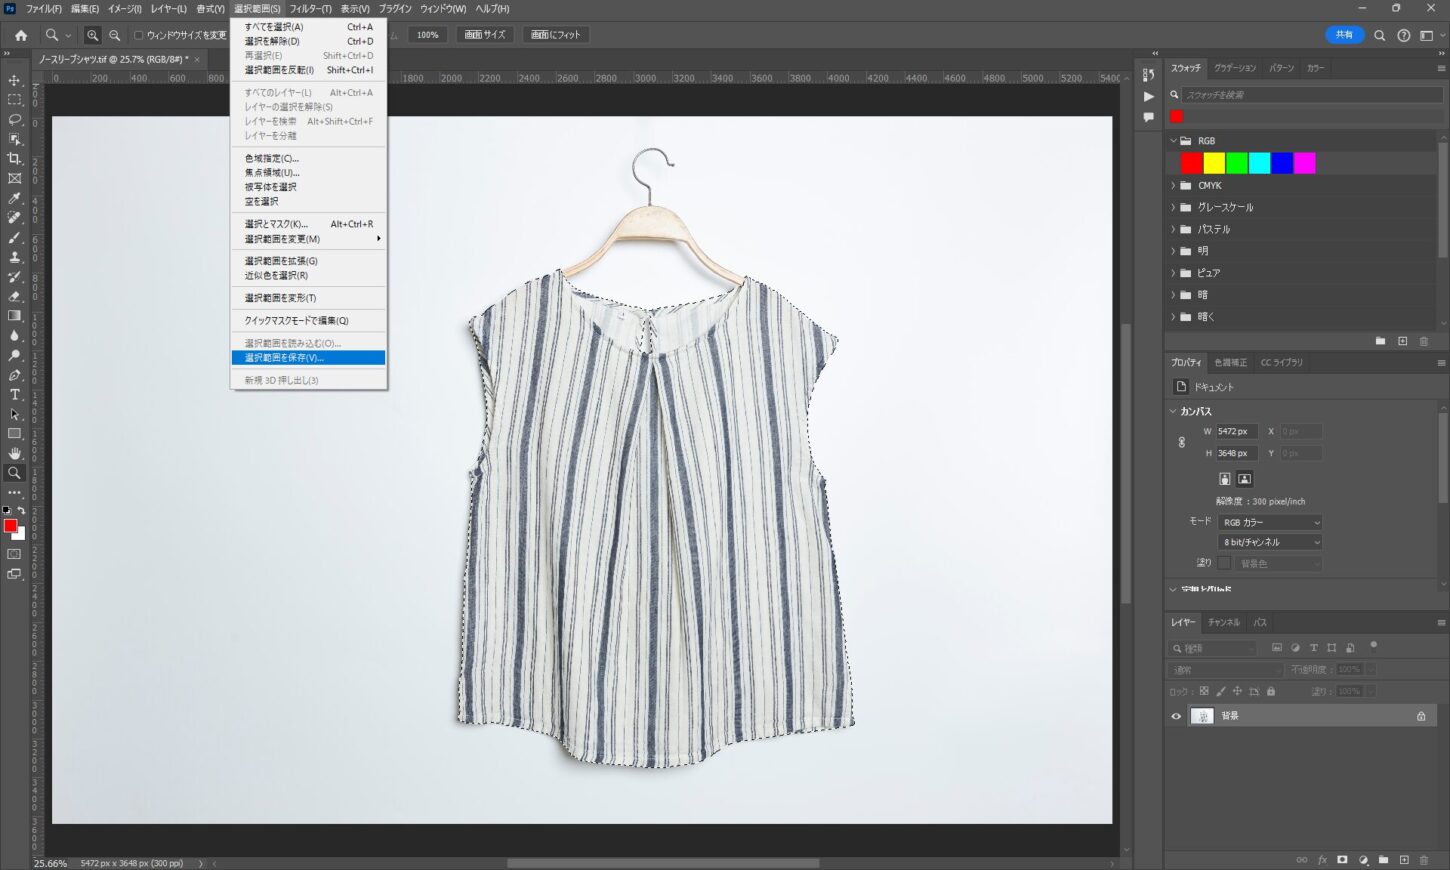
Task: Select the Pen tool
Action: coord(14,375)
